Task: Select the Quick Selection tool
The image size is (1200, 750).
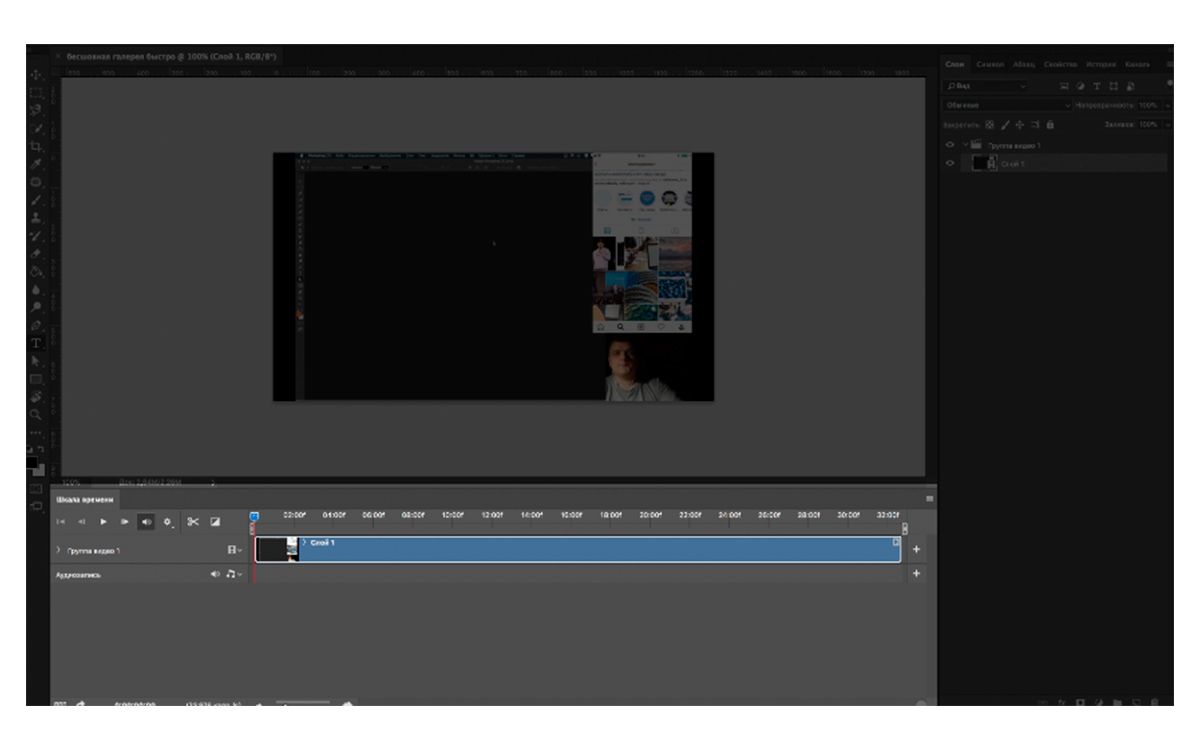Action: 37,129
